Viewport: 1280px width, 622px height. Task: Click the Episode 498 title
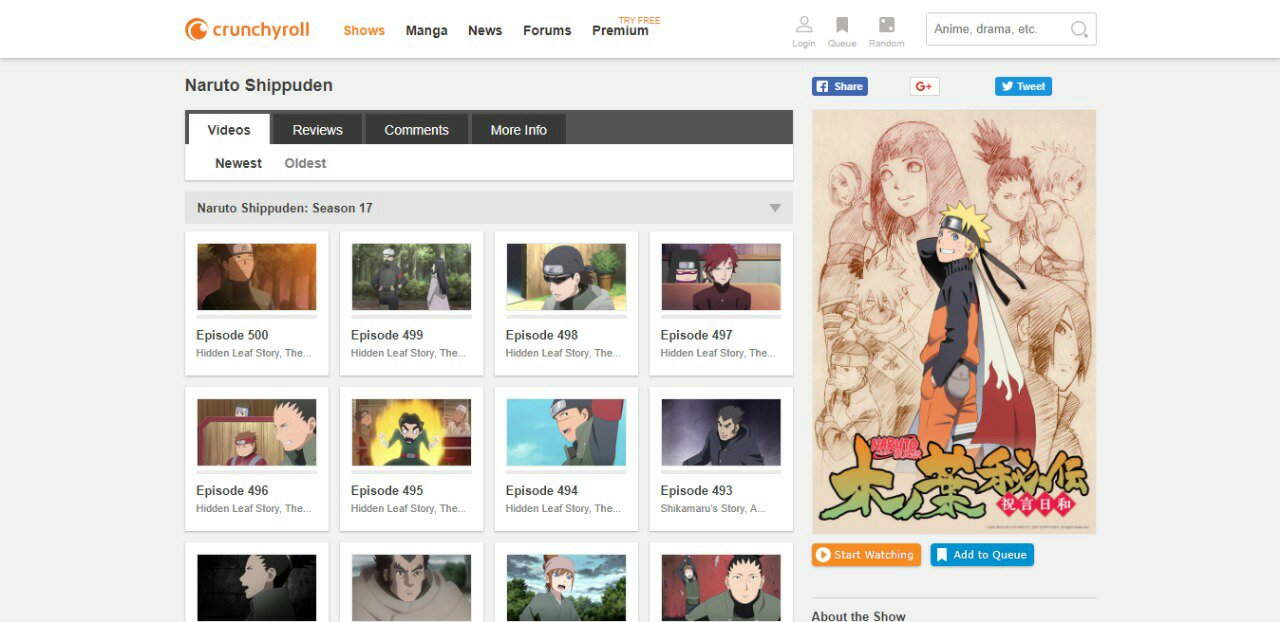click(542, 335)
